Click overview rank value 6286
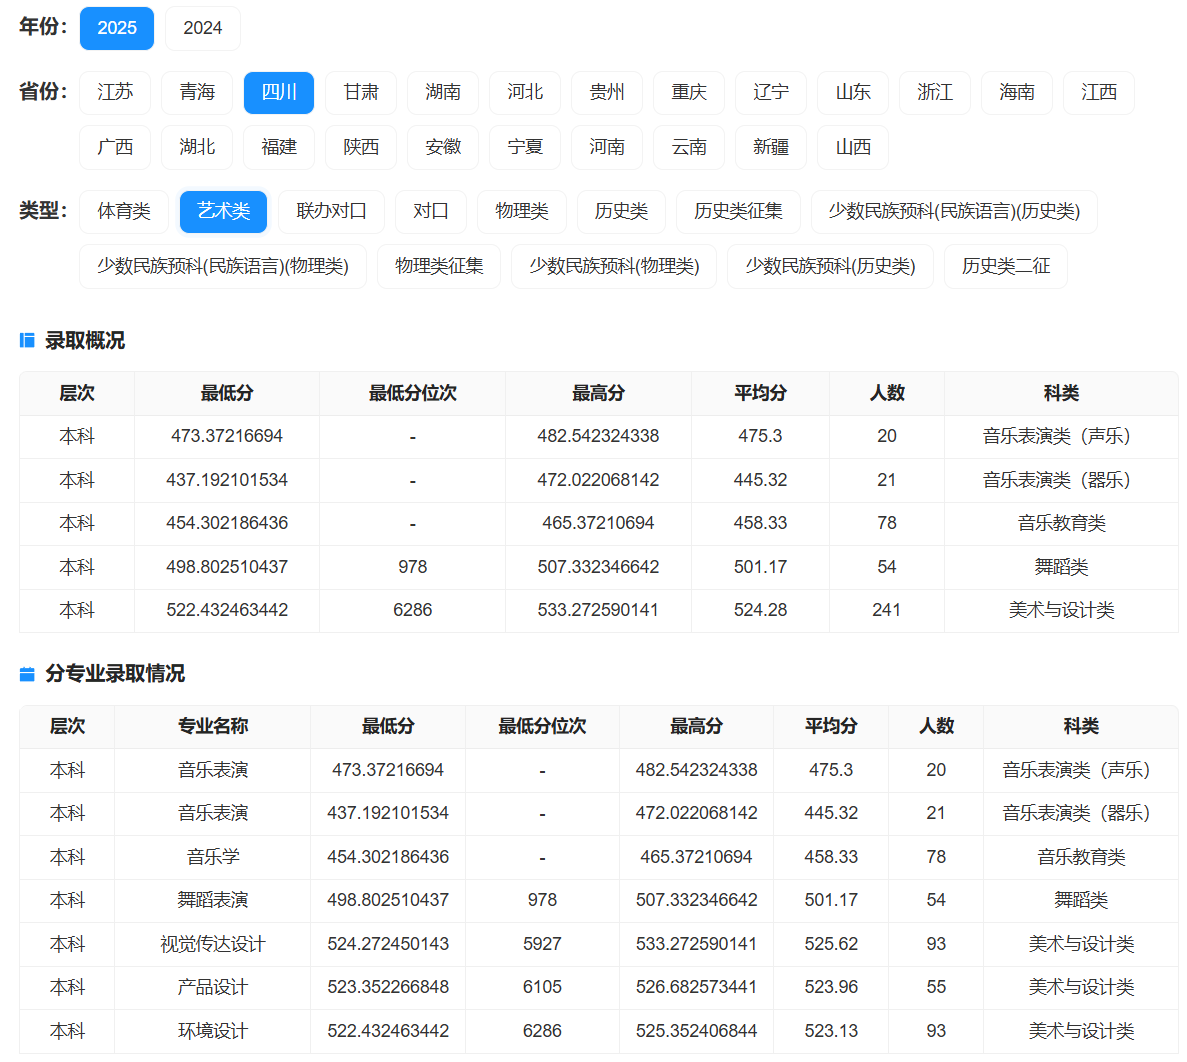Image resolution: width=1187 pixels, height=1062 pixels. point(413,610)
